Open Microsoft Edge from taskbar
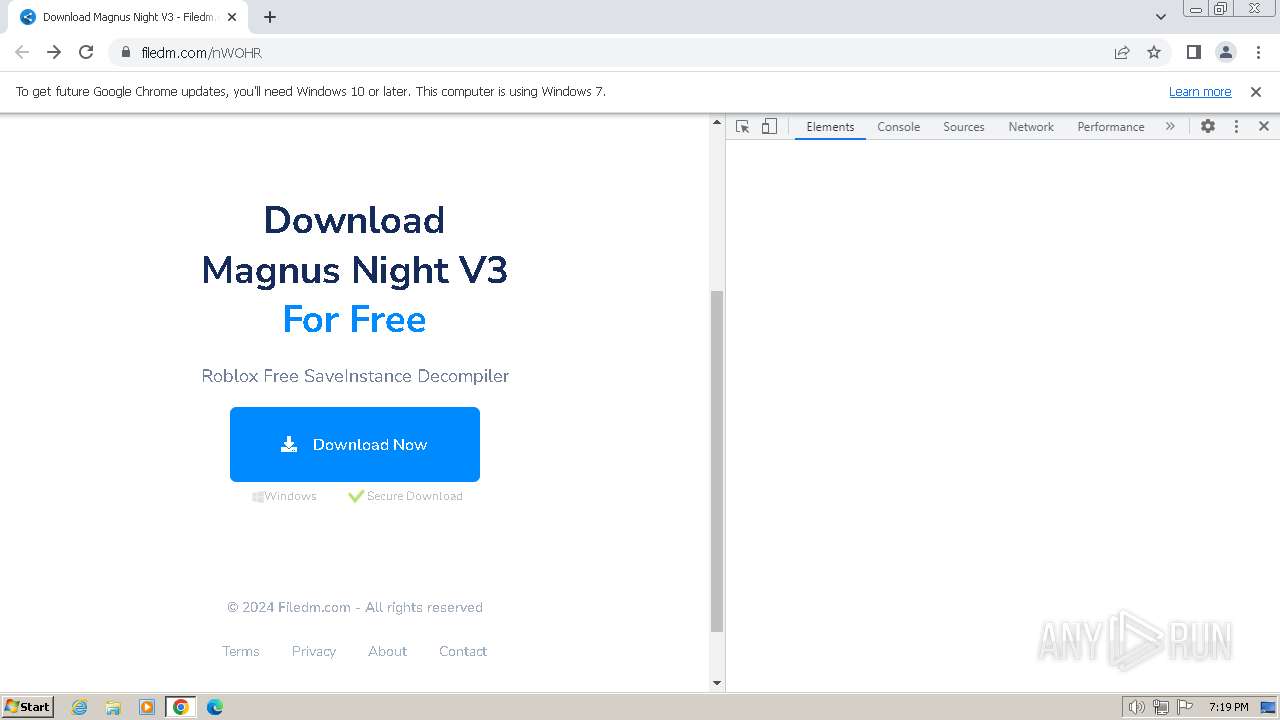 point(215,707)
